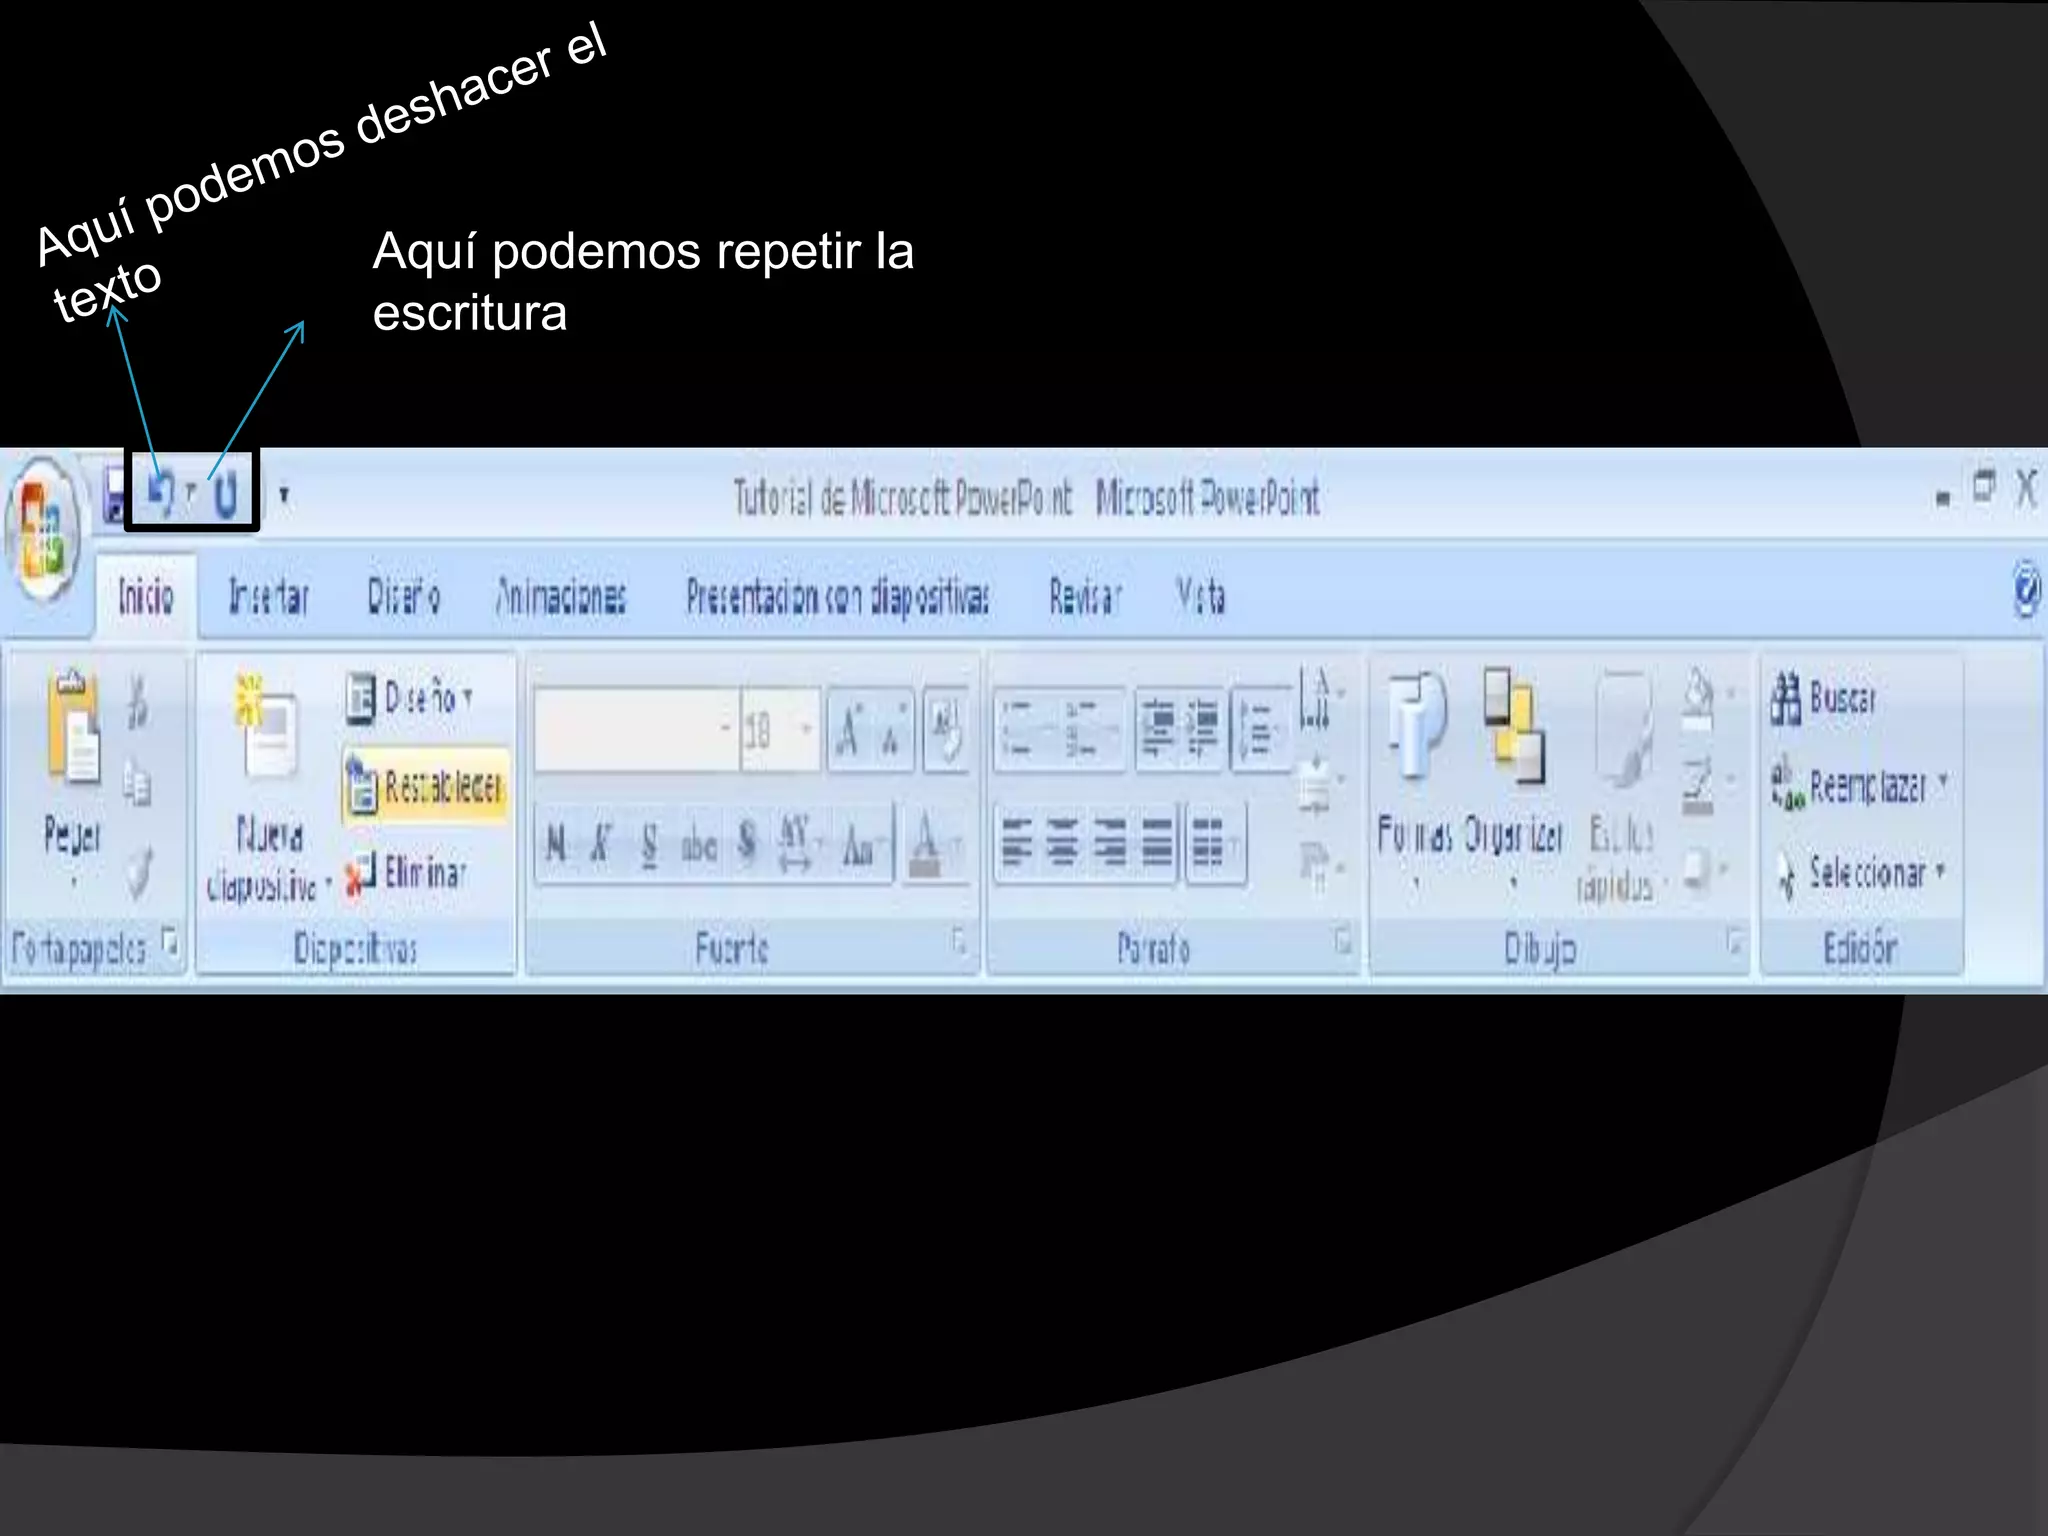Center the paragraph text
Viewport: 2048px width, 1536px height.
coord(1063,845)
